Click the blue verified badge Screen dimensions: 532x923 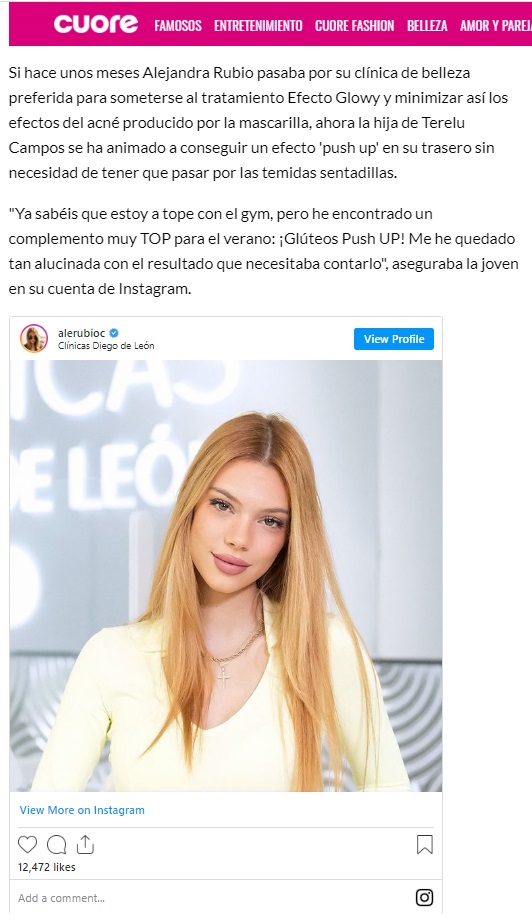coord(114,333)
